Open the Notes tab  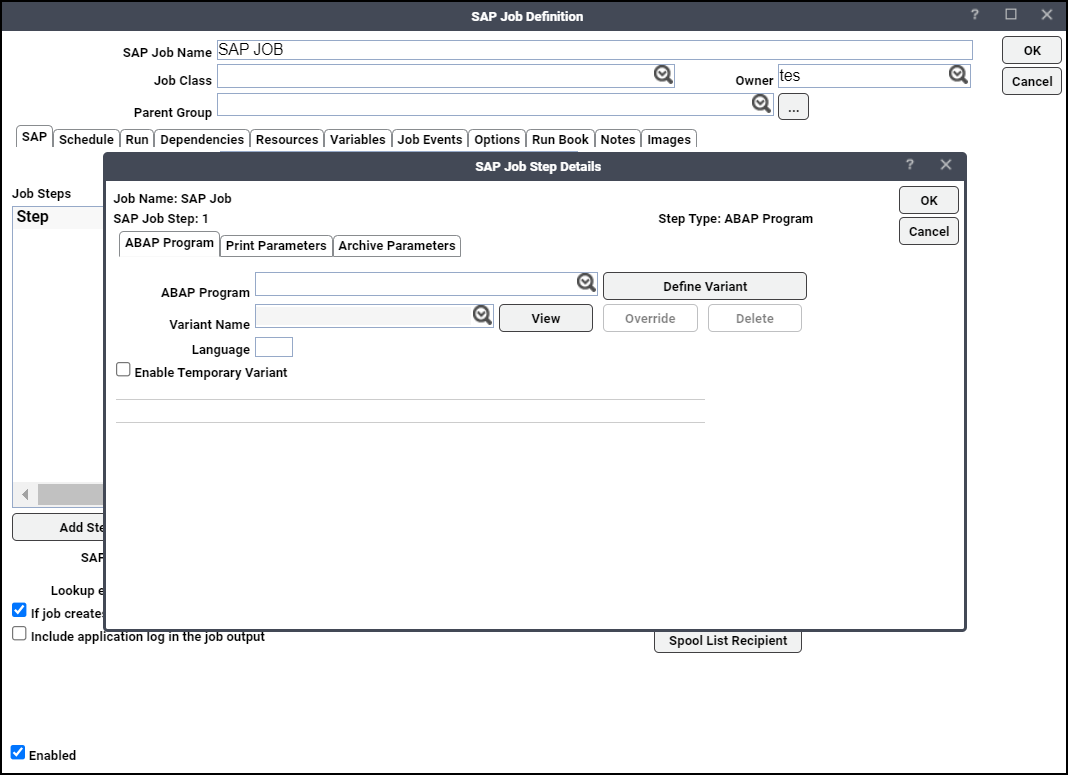pos(618,139)
